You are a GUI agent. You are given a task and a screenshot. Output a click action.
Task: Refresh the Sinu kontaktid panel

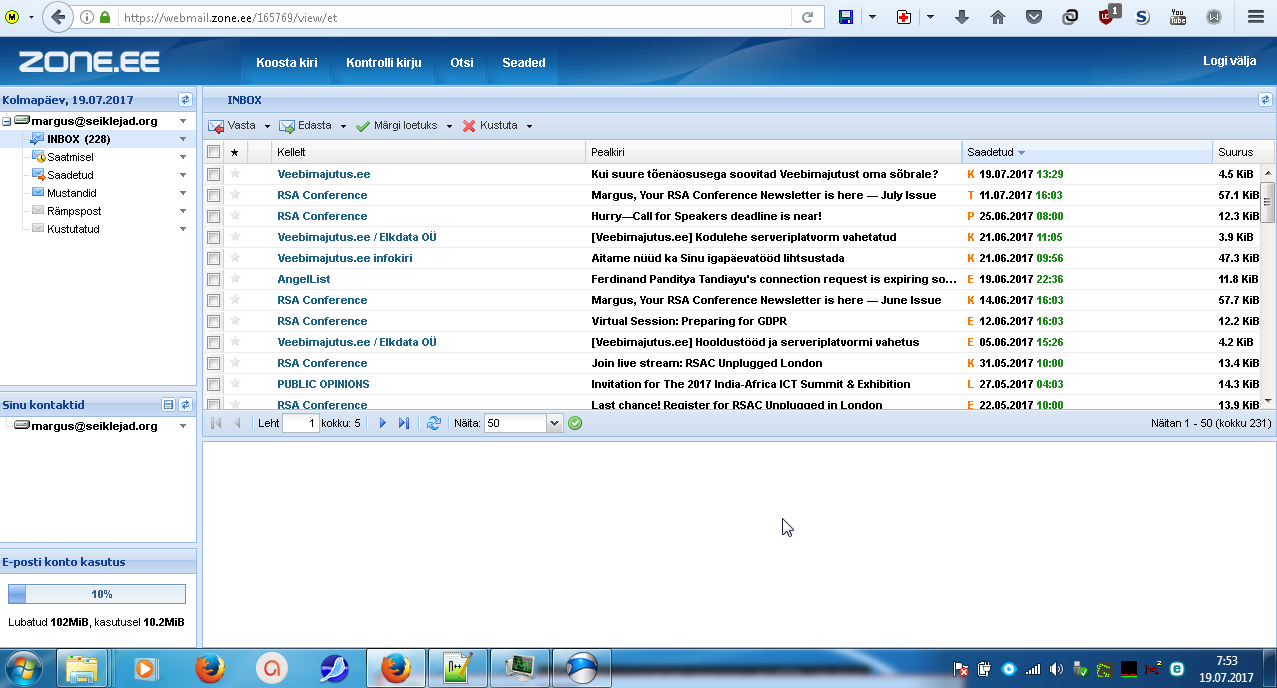point(185,405)
